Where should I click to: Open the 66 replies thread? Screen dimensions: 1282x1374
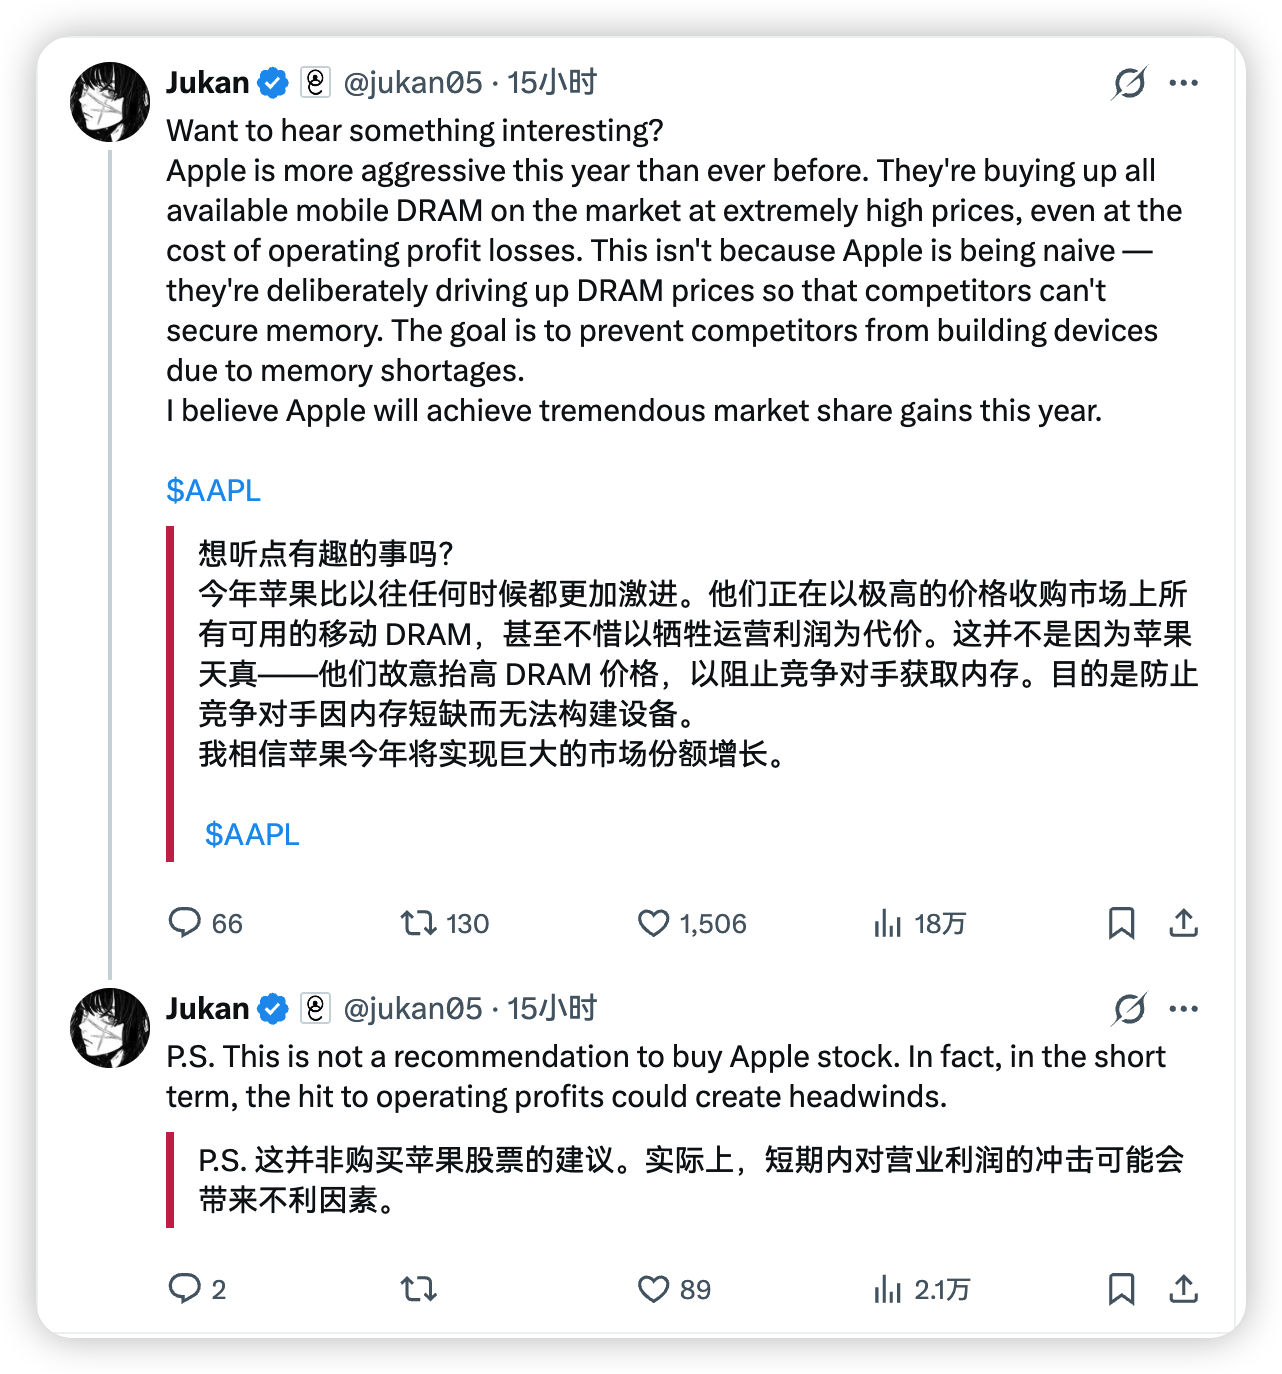pos(211,924)
